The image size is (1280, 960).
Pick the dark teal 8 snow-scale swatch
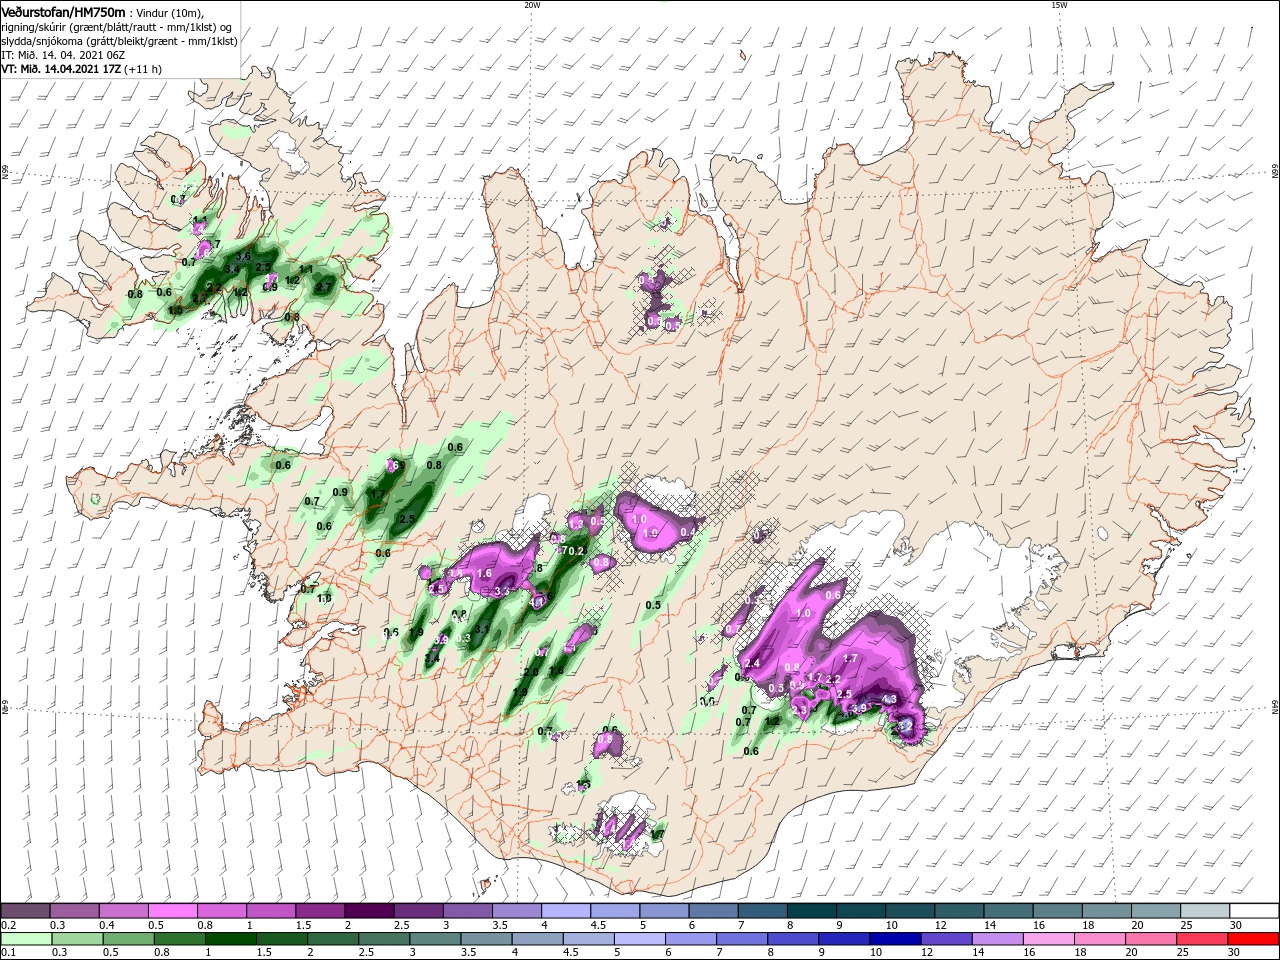click(x=812, y=910)
